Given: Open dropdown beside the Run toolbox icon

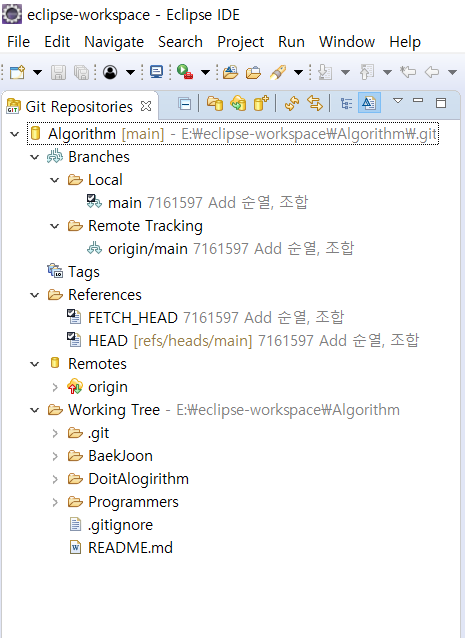Looking at the screenshot, I should point(205,73).
